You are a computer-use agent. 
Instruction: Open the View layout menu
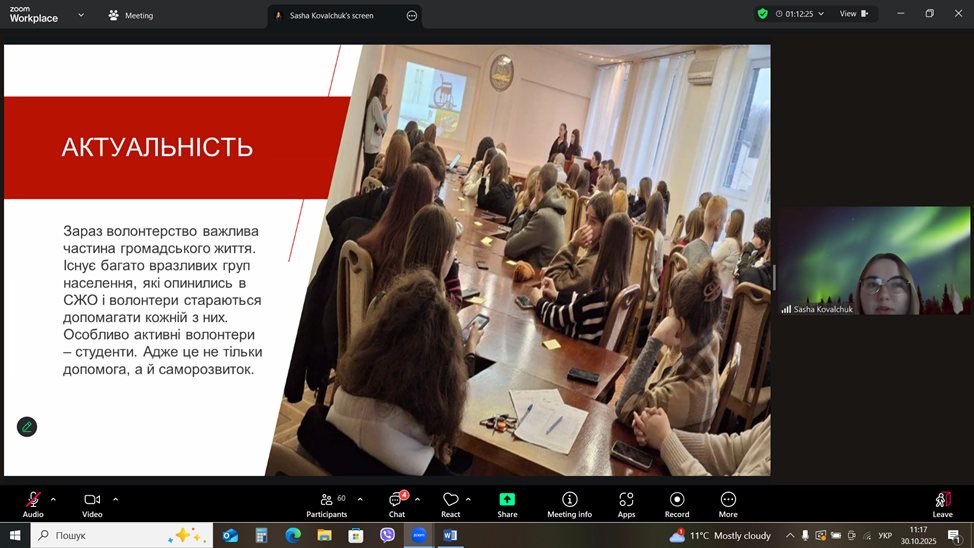[853, 14]
